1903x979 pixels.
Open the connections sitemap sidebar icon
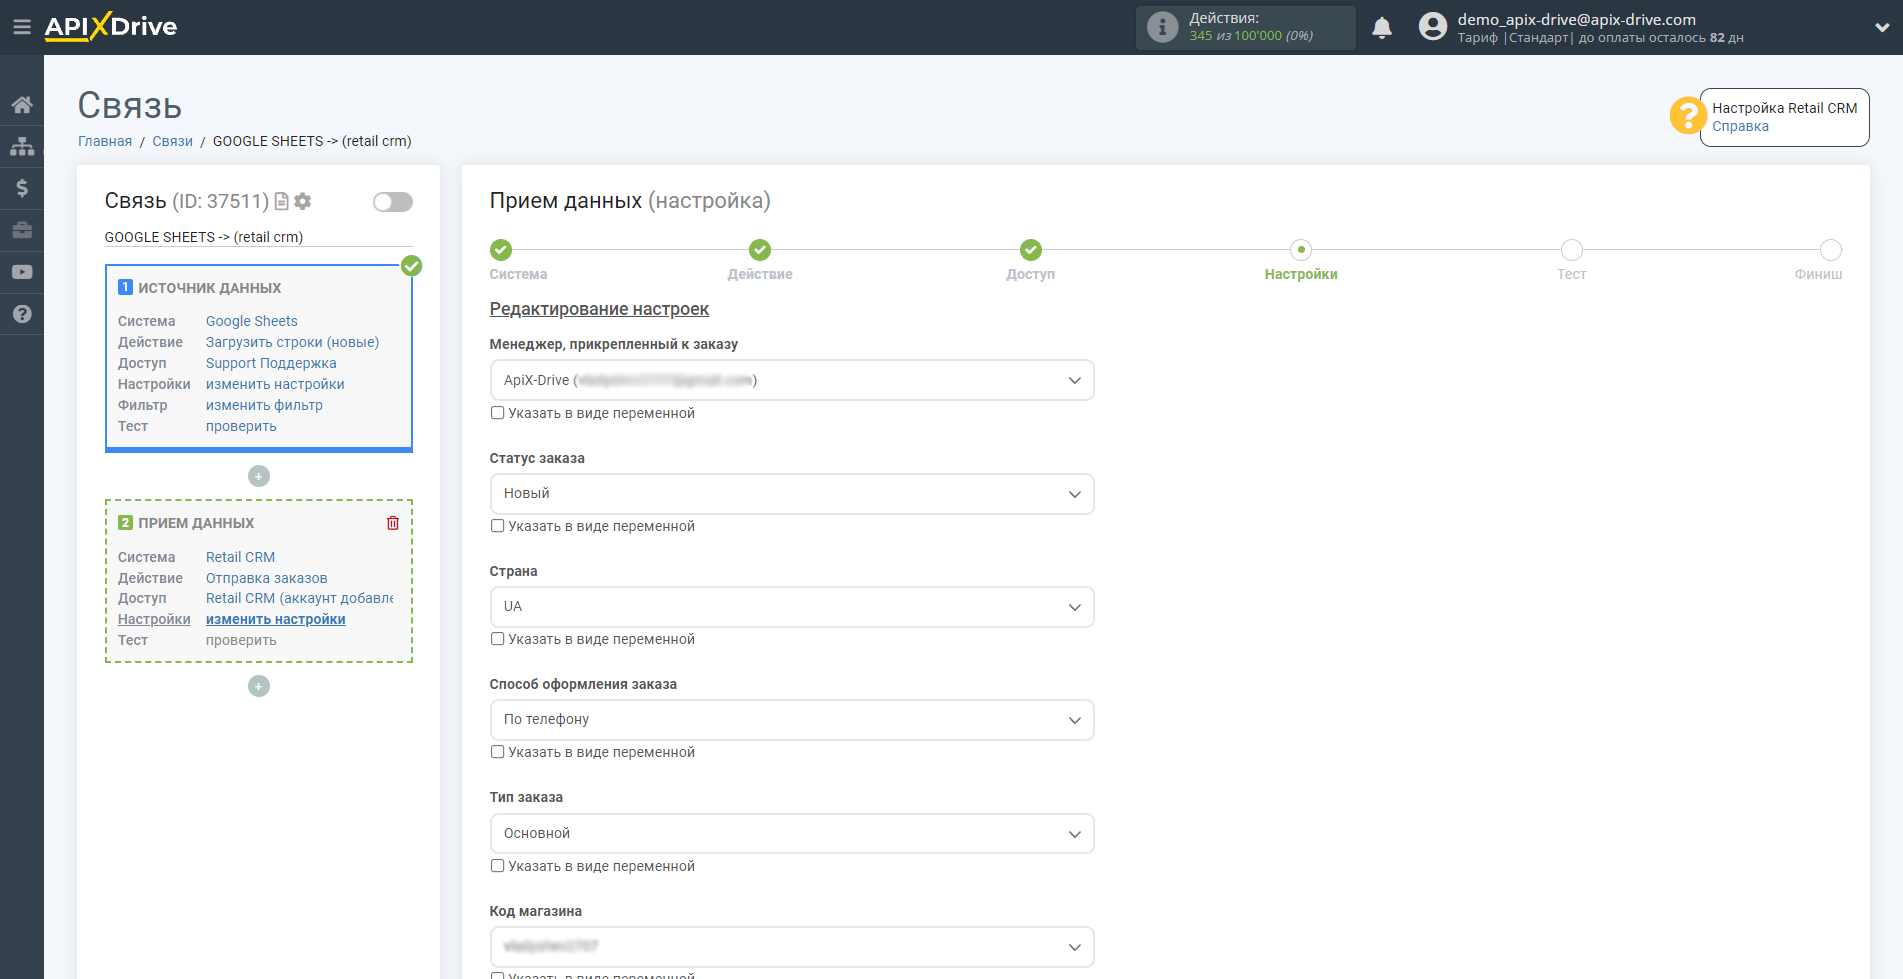coord(22,146)
